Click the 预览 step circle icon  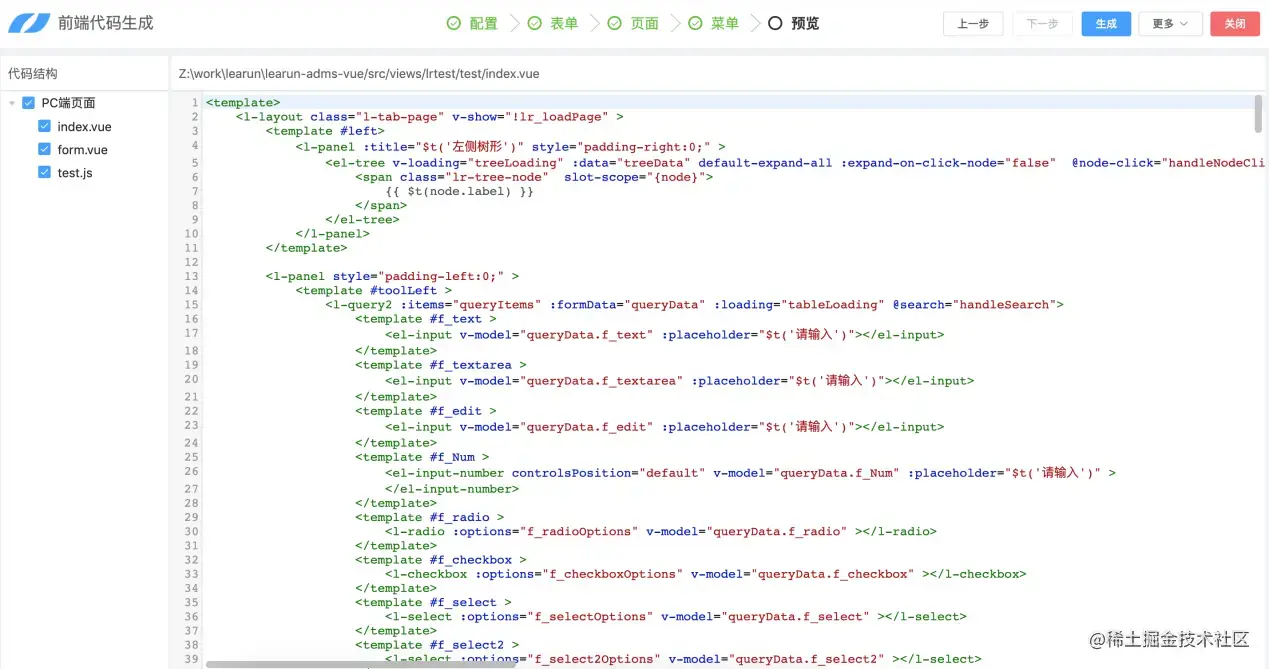pos(775,23)
